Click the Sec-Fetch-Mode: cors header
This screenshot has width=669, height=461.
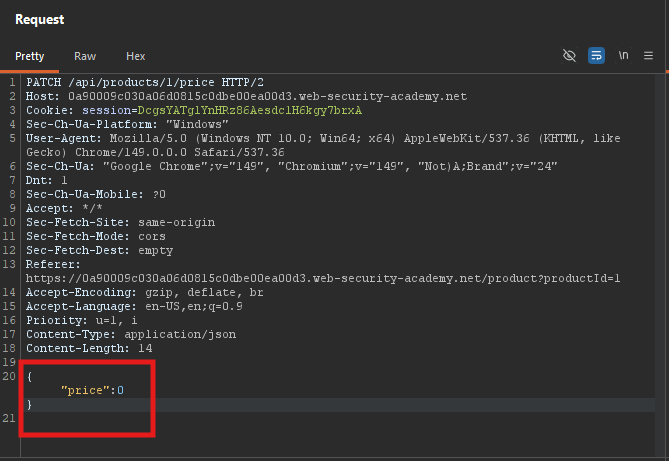point(96,236)
